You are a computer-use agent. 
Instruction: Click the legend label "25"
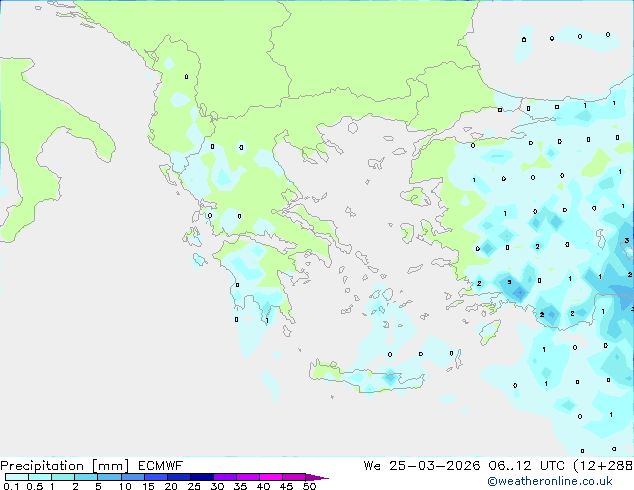point(194,486)
